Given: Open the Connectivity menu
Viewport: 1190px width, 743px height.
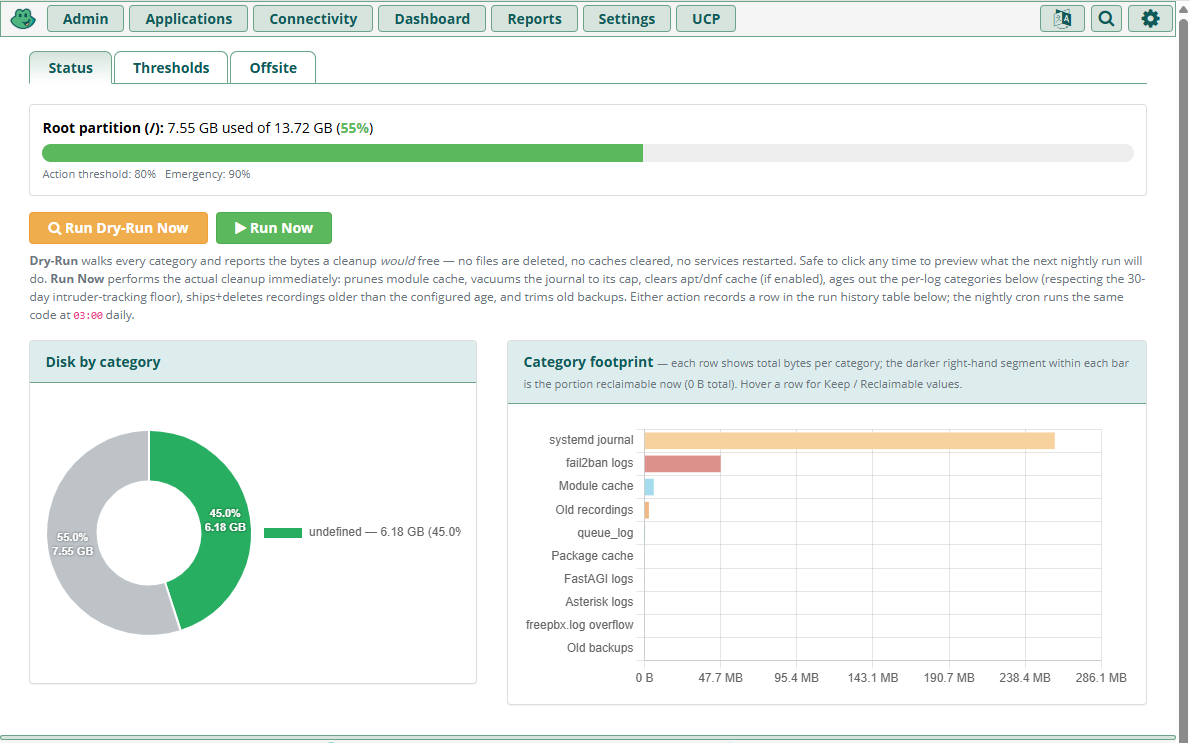Looking at the screenshot, I should (x=313, y=19).
